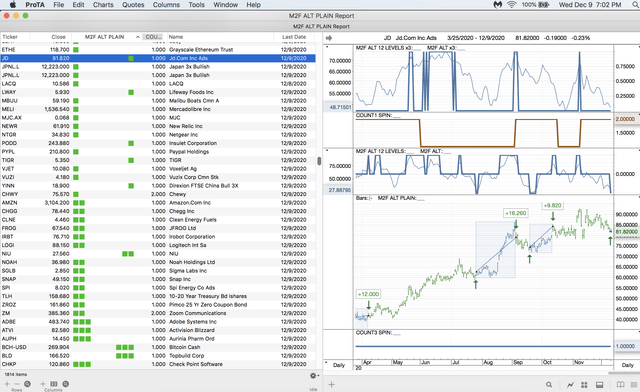Viewport: 640px width, 392px height.
Task: Select the +9.820 trade profit label
Action: click(552, 205)
